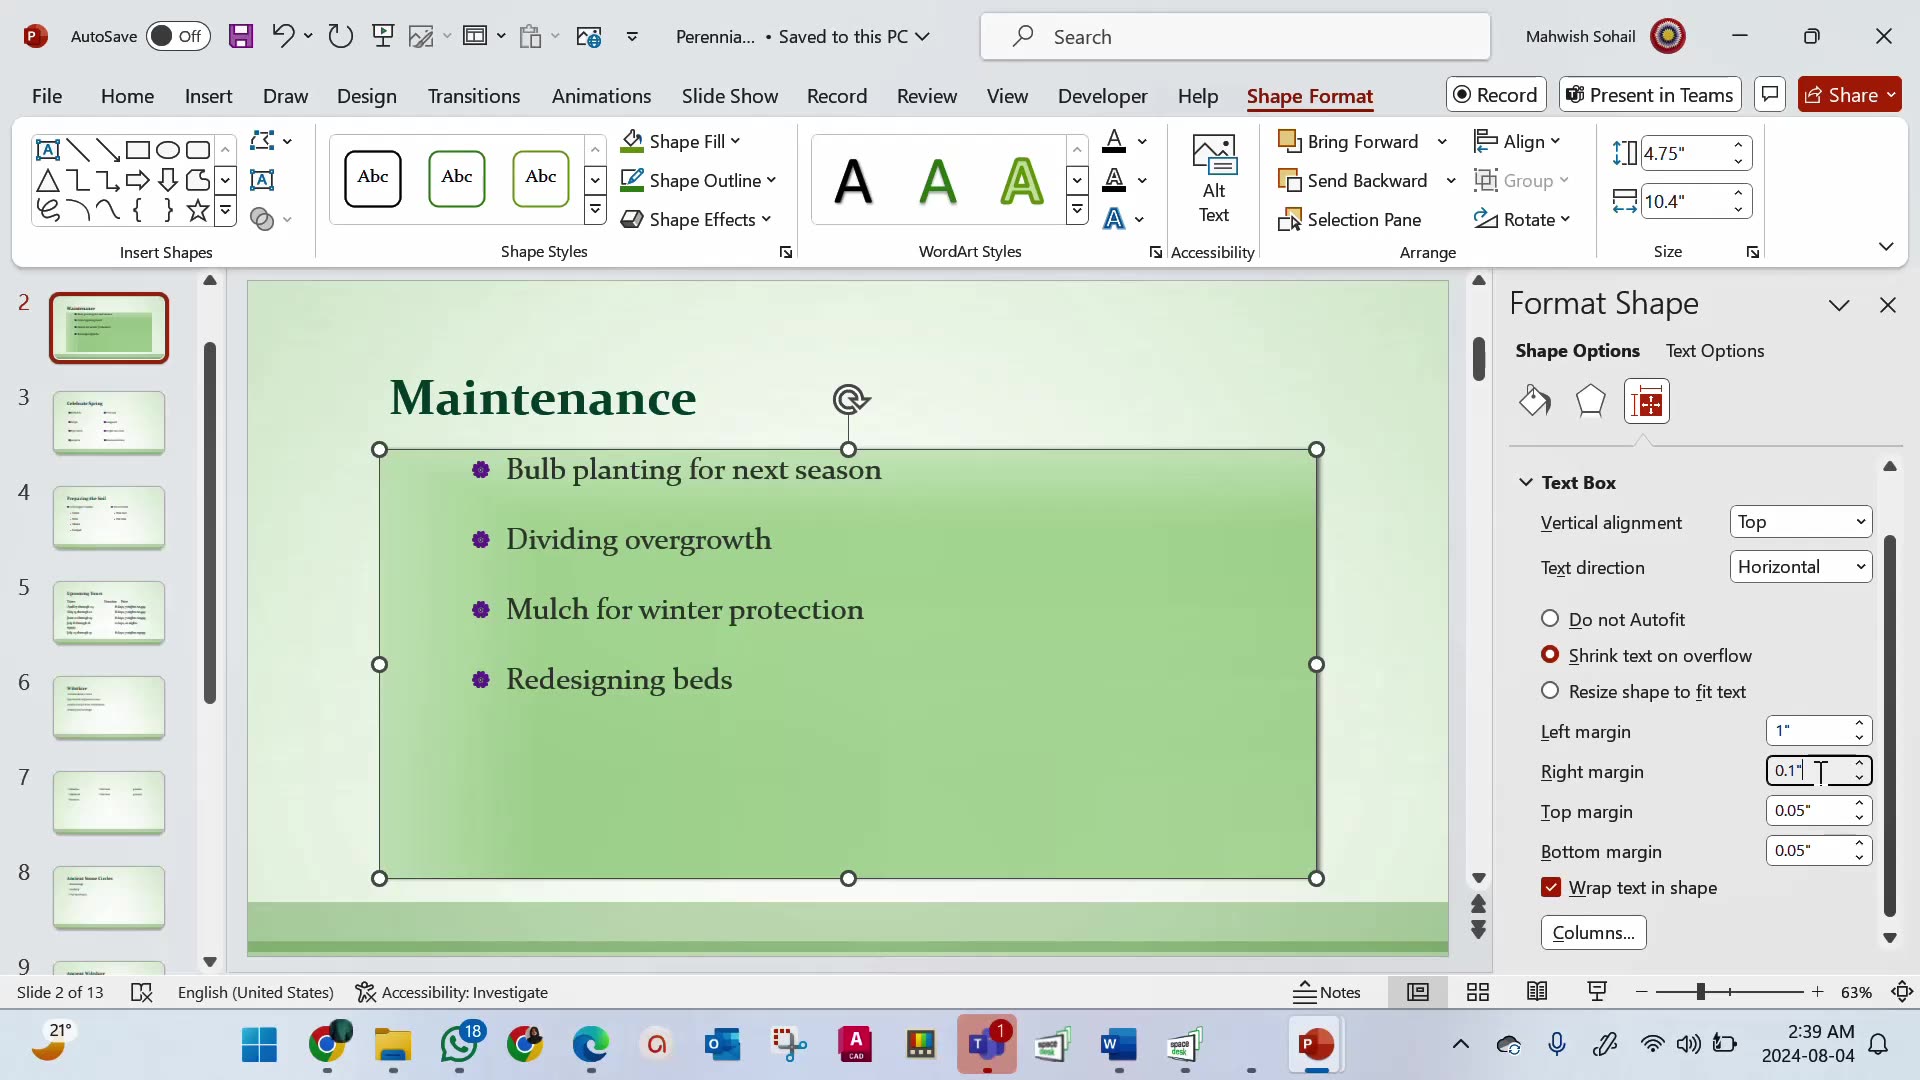
Task: Select slide 5 thumbnail
Action: pyautogui.click(x=108, y=611)
